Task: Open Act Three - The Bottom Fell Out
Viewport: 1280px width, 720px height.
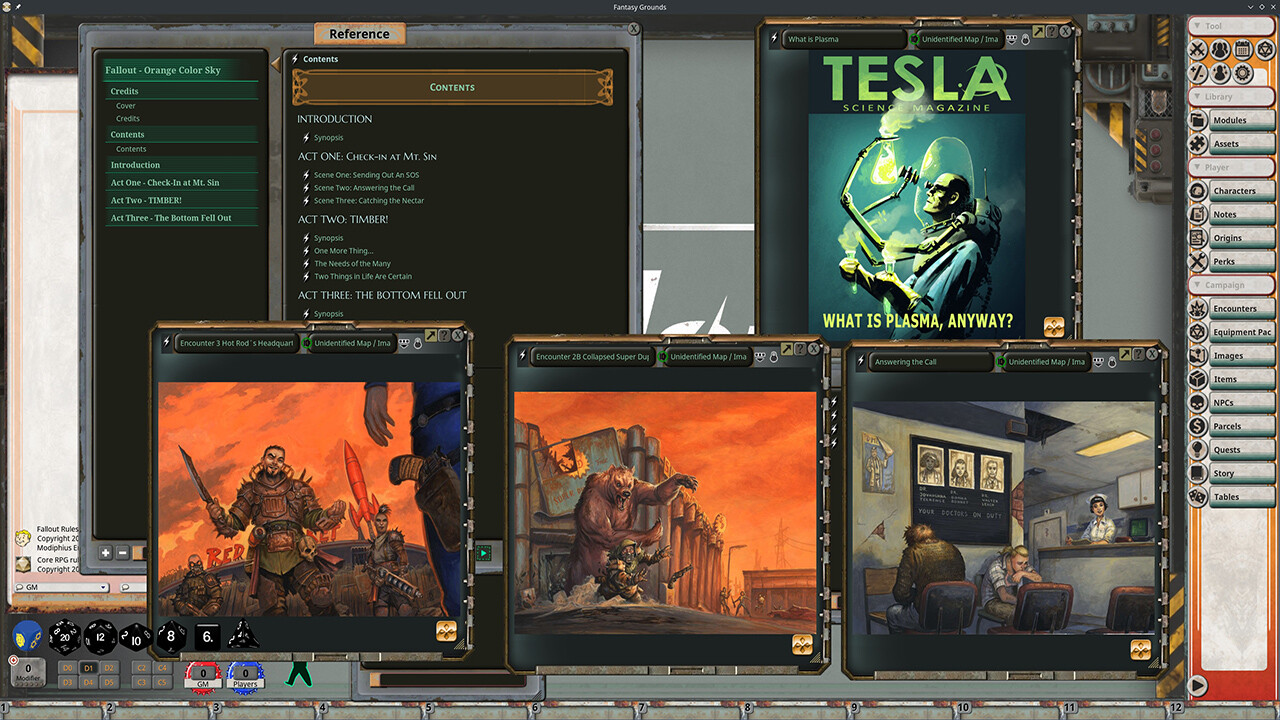Action: click(171, 218)
